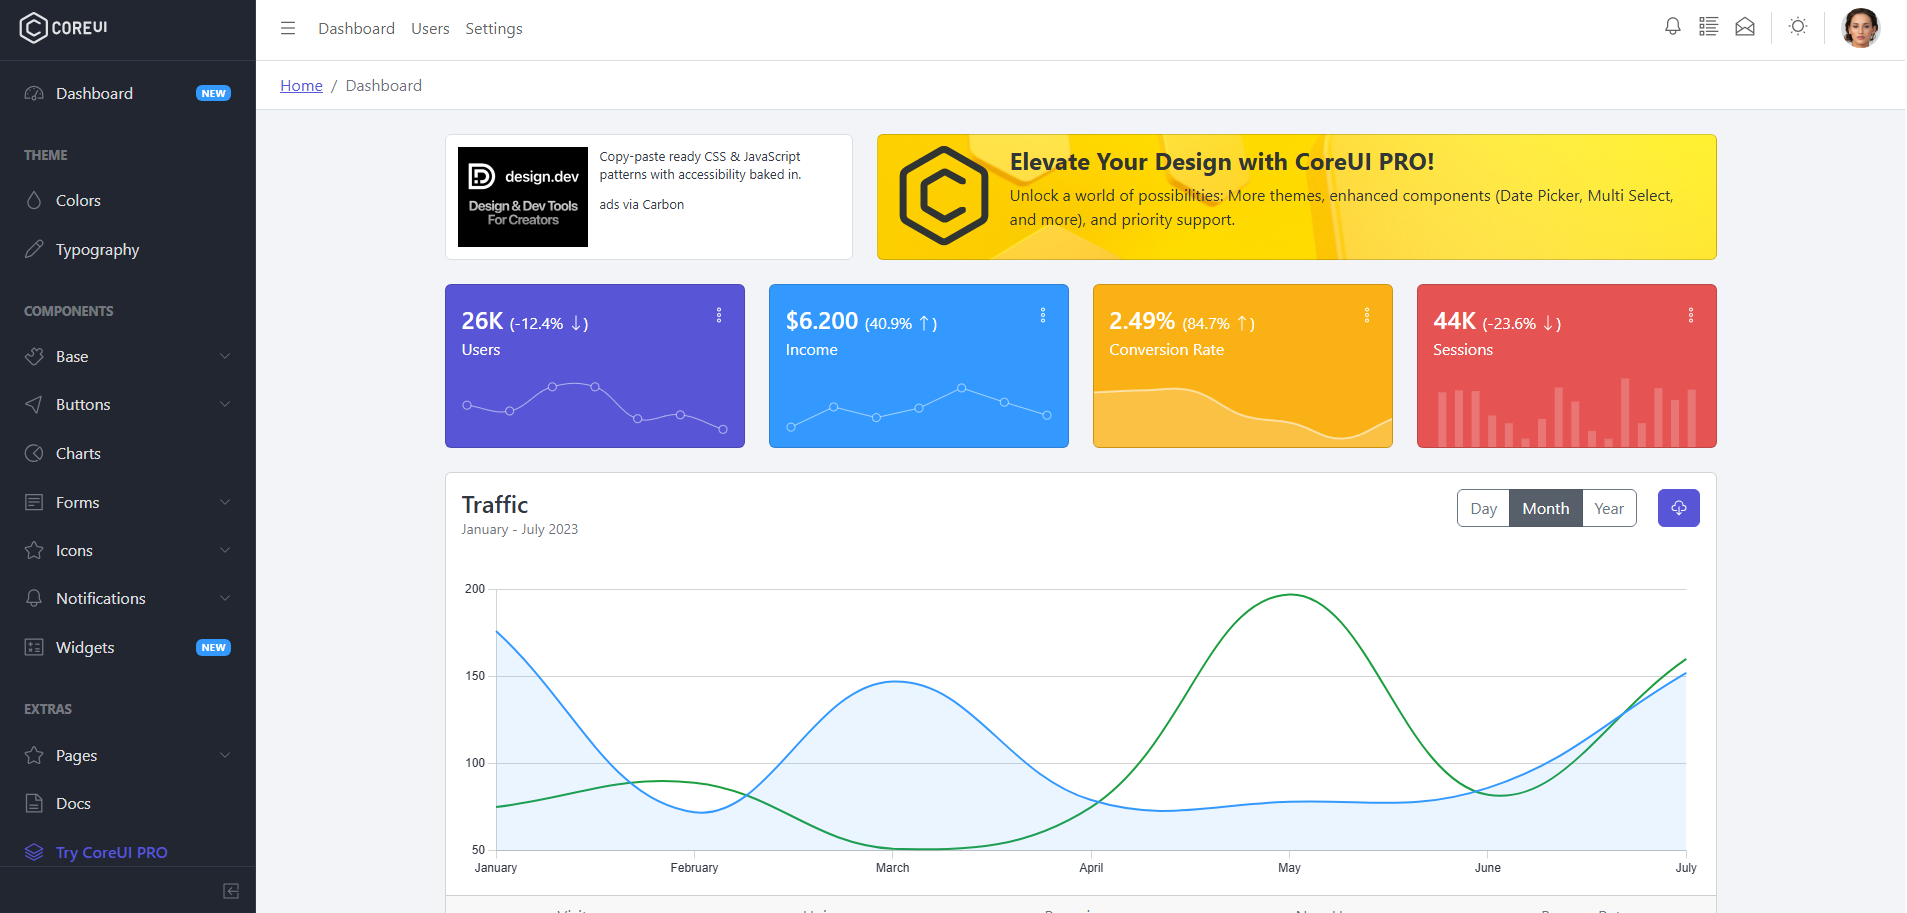
Task: Click the Docs document icon
Action: coord(34,803)
